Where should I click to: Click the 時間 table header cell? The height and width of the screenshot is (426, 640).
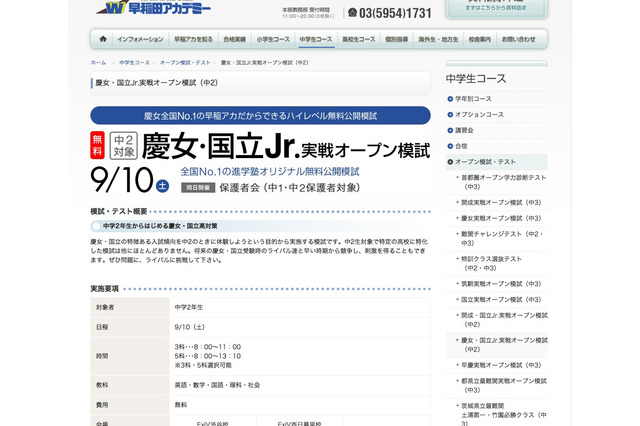pos(130,356)
